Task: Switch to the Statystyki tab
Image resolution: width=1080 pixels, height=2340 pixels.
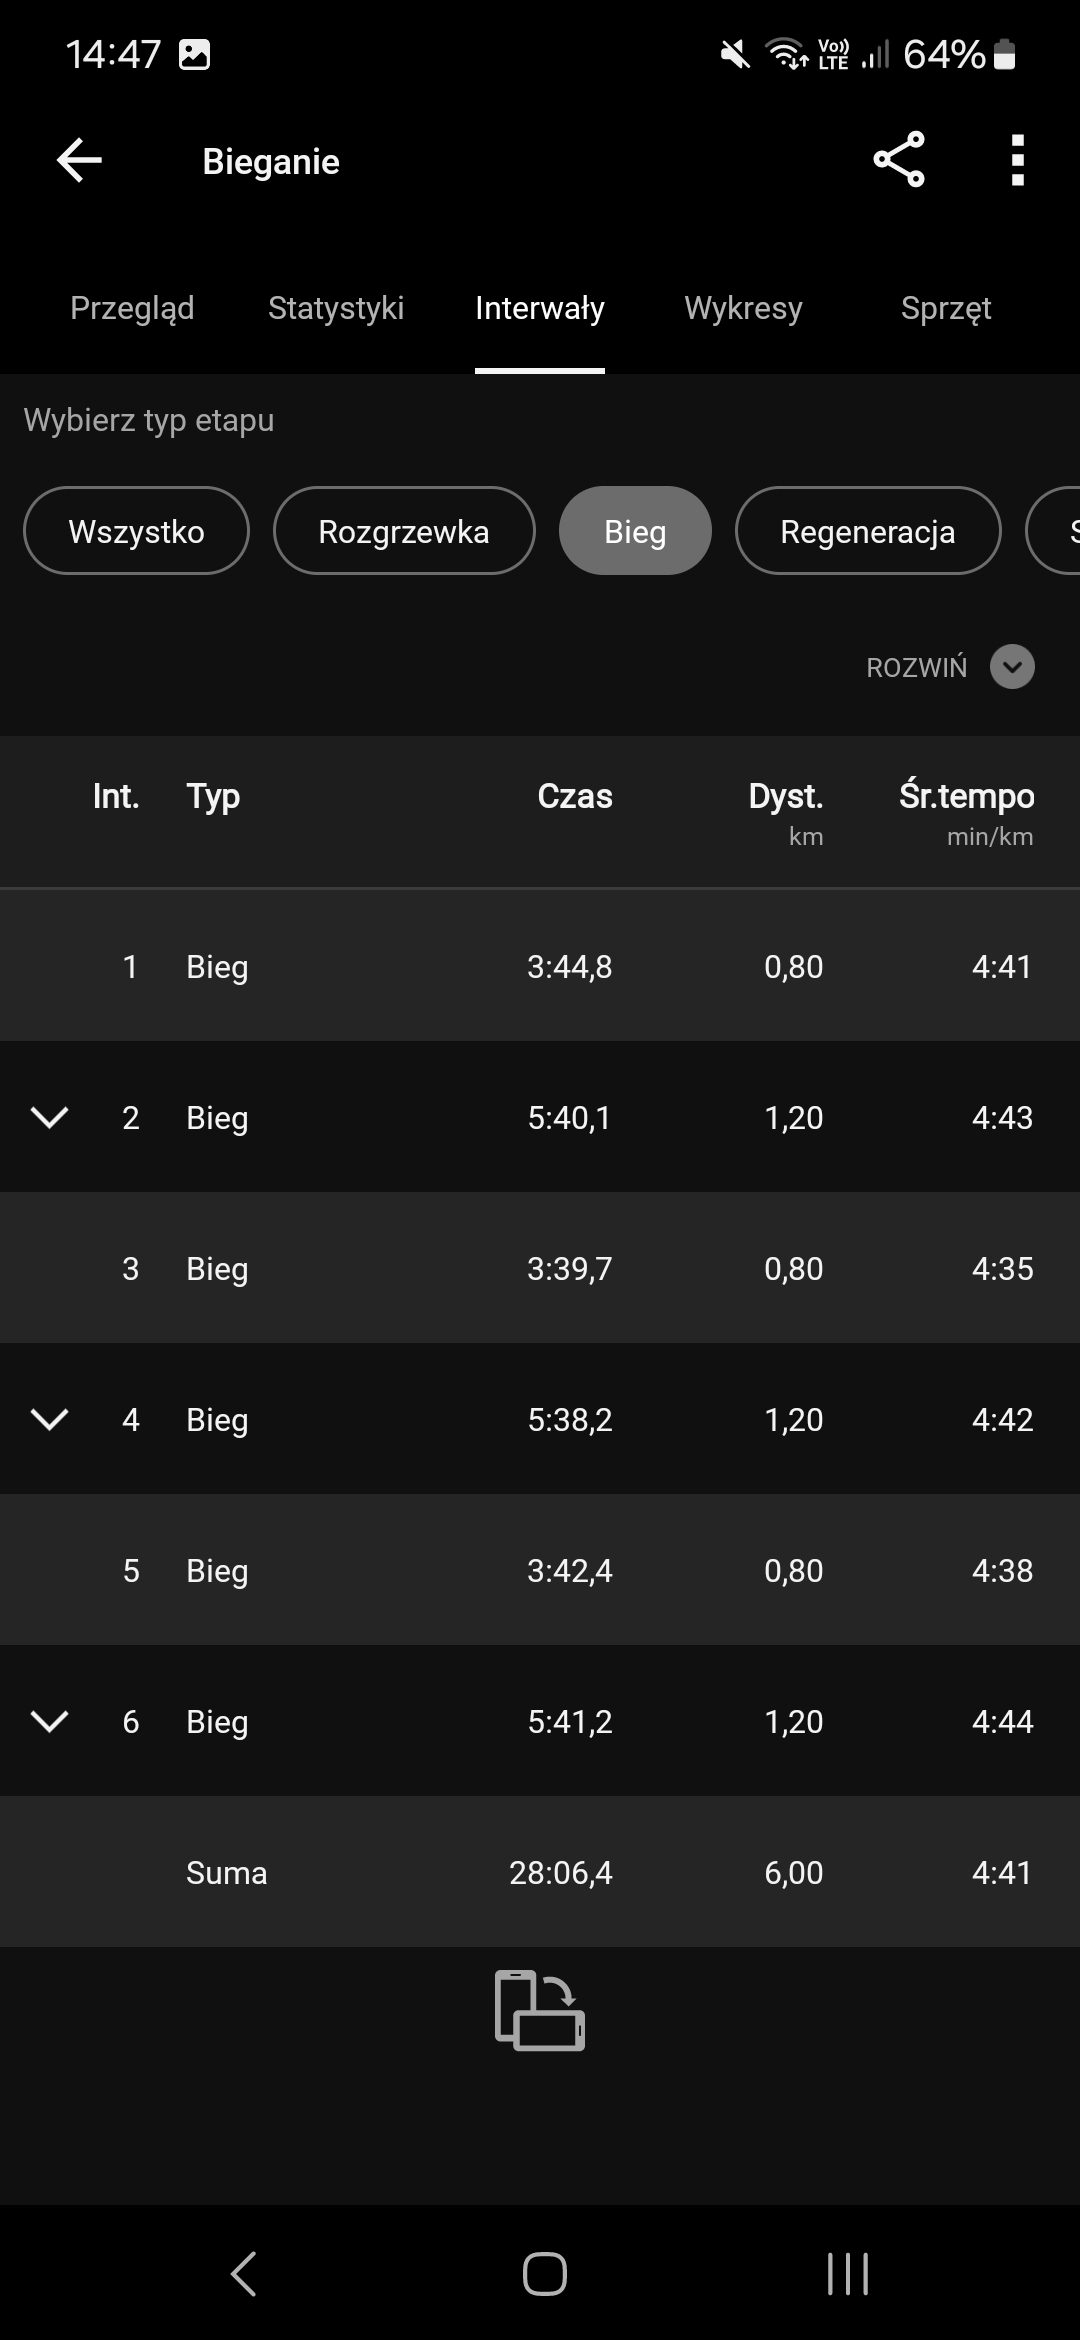Action: click(336, 308)
